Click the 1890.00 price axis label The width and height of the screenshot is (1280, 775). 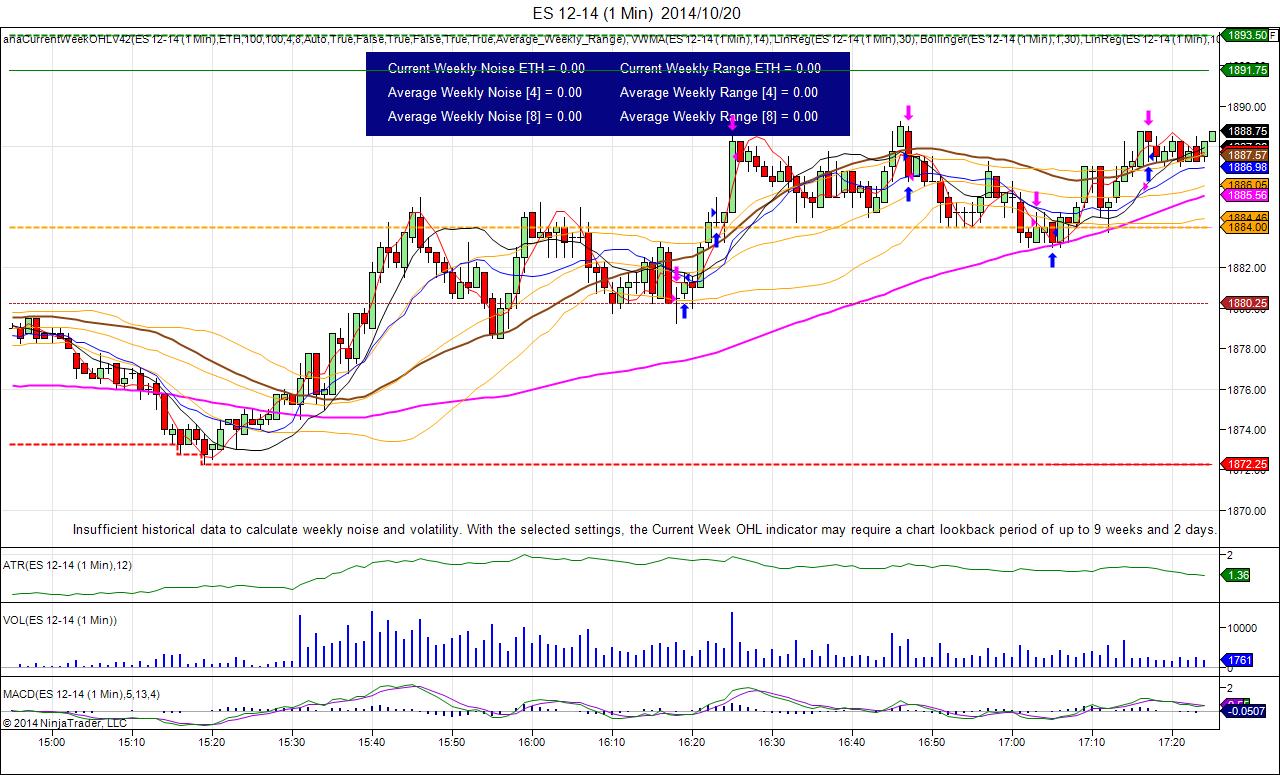click(1247, 106)
